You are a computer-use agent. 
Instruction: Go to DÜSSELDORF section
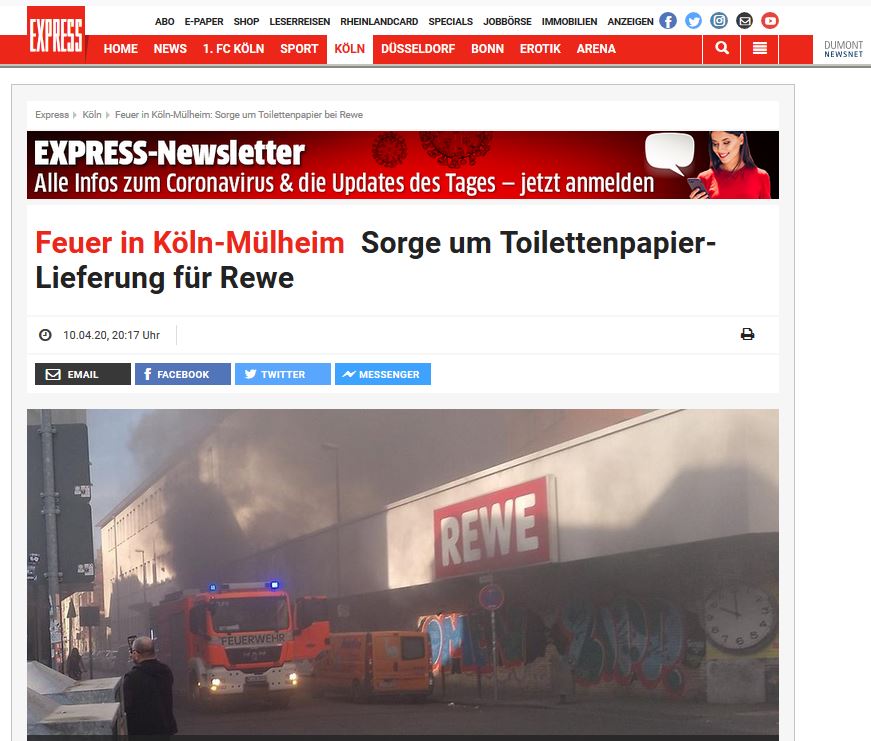pos(418,49)
